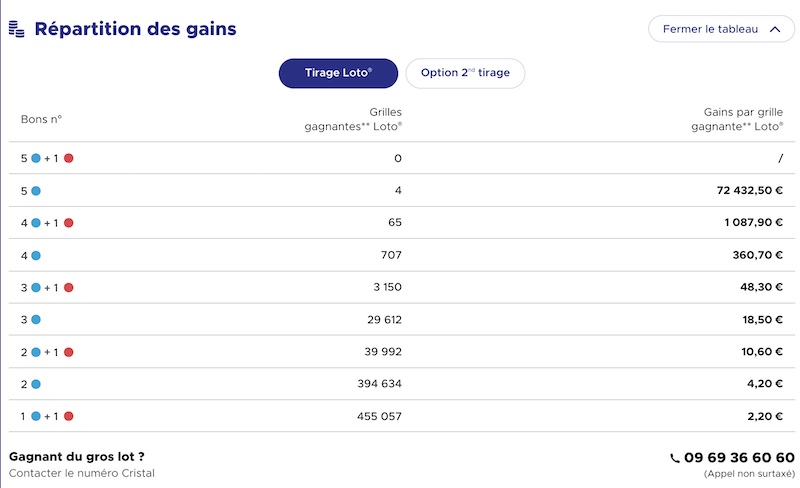Call the number 09 69 36 60 60

pos(739,457)
